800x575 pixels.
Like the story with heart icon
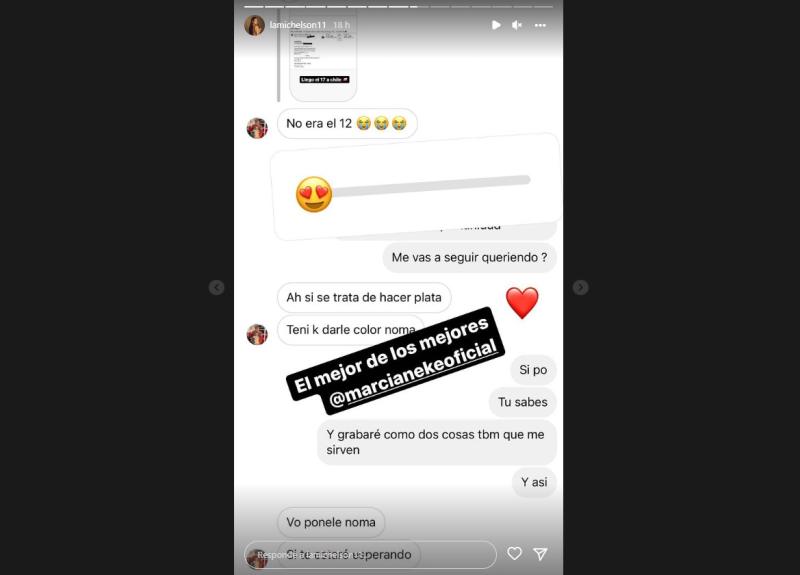point(514,553)
